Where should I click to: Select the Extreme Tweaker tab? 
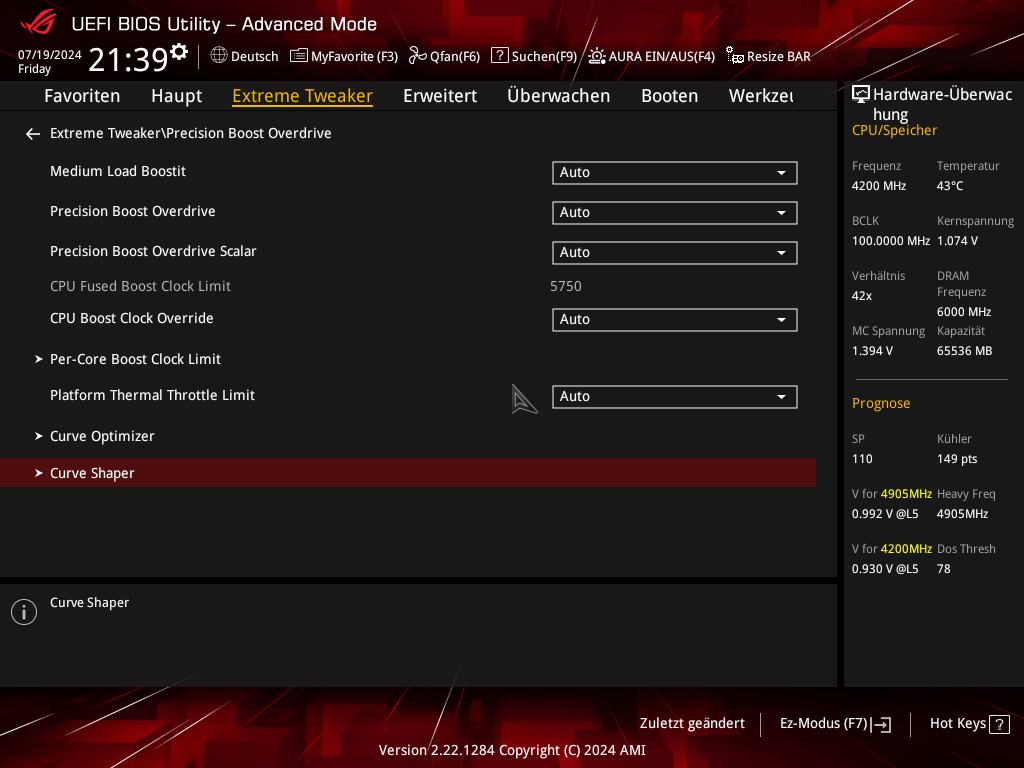point(302,96)
